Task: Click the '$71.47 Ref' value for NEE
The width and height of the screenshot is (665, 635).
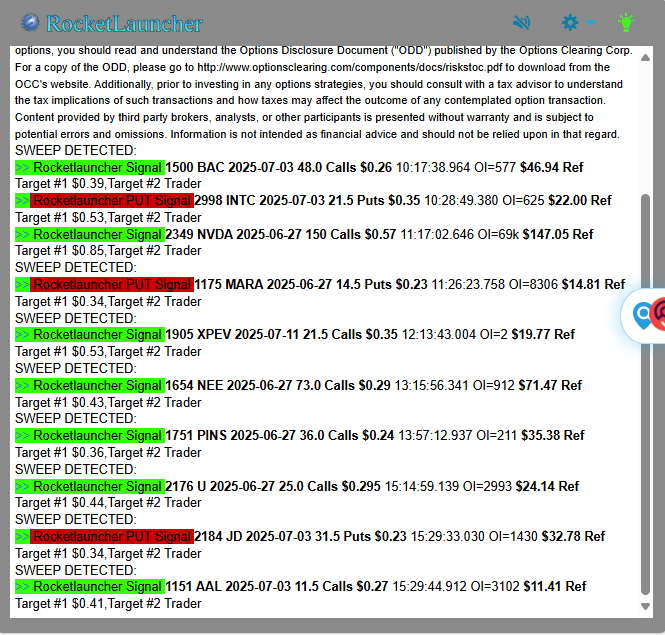Action: click(x=550, y=386)
